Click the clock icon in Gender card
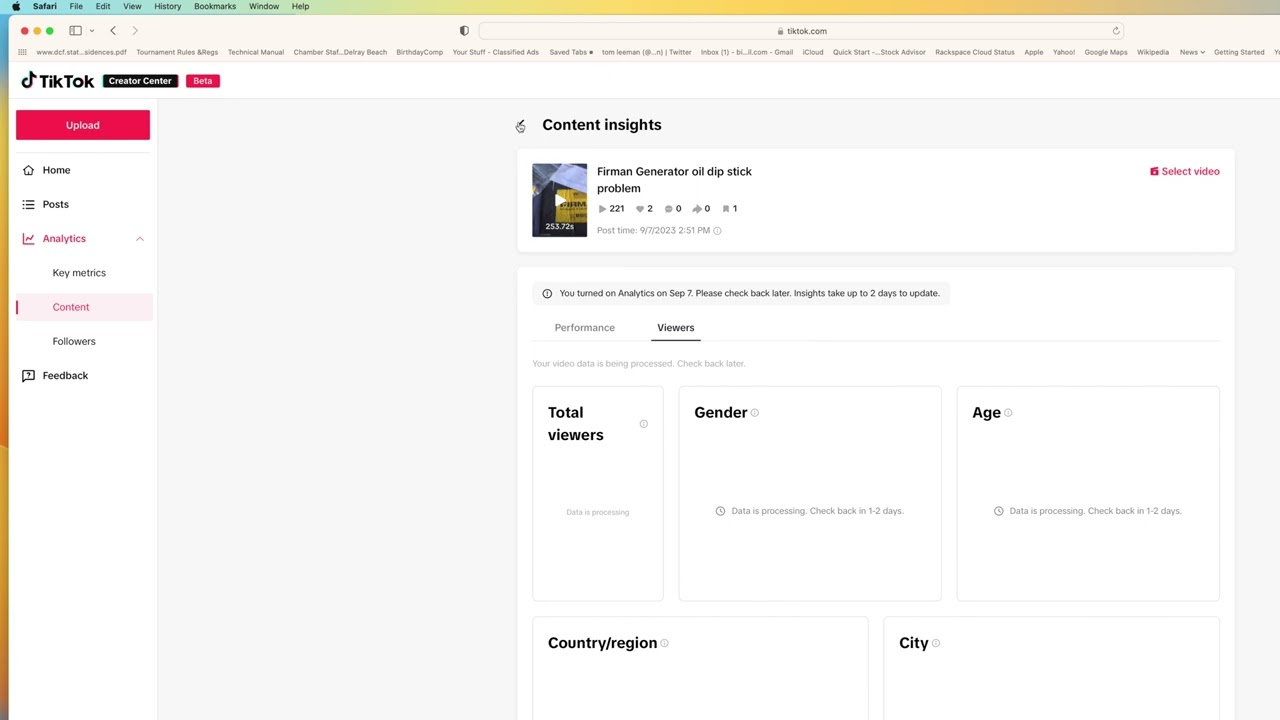This screenshot has height=720, width=1280. point(720,511)
